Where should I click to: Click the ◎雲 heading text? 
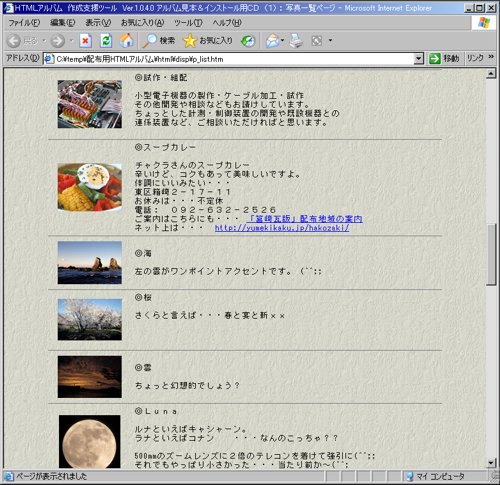(143, 367)
